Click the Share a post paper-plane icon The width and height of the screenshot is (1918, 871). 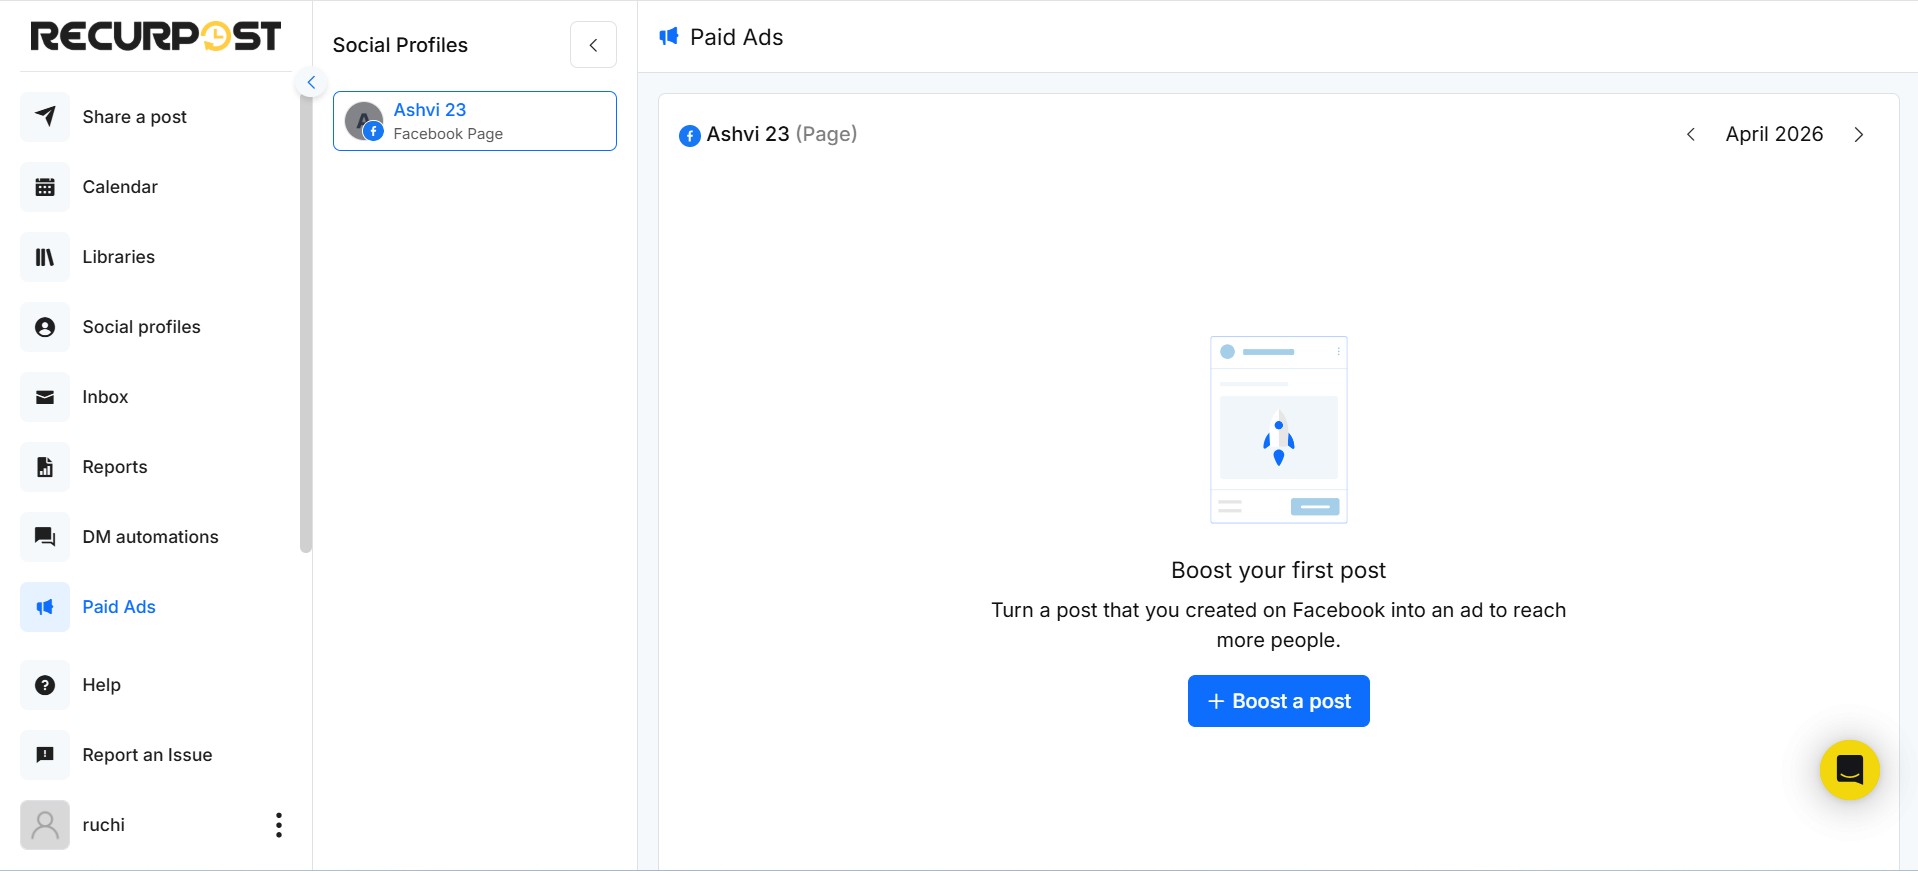[x=45, y=117]
